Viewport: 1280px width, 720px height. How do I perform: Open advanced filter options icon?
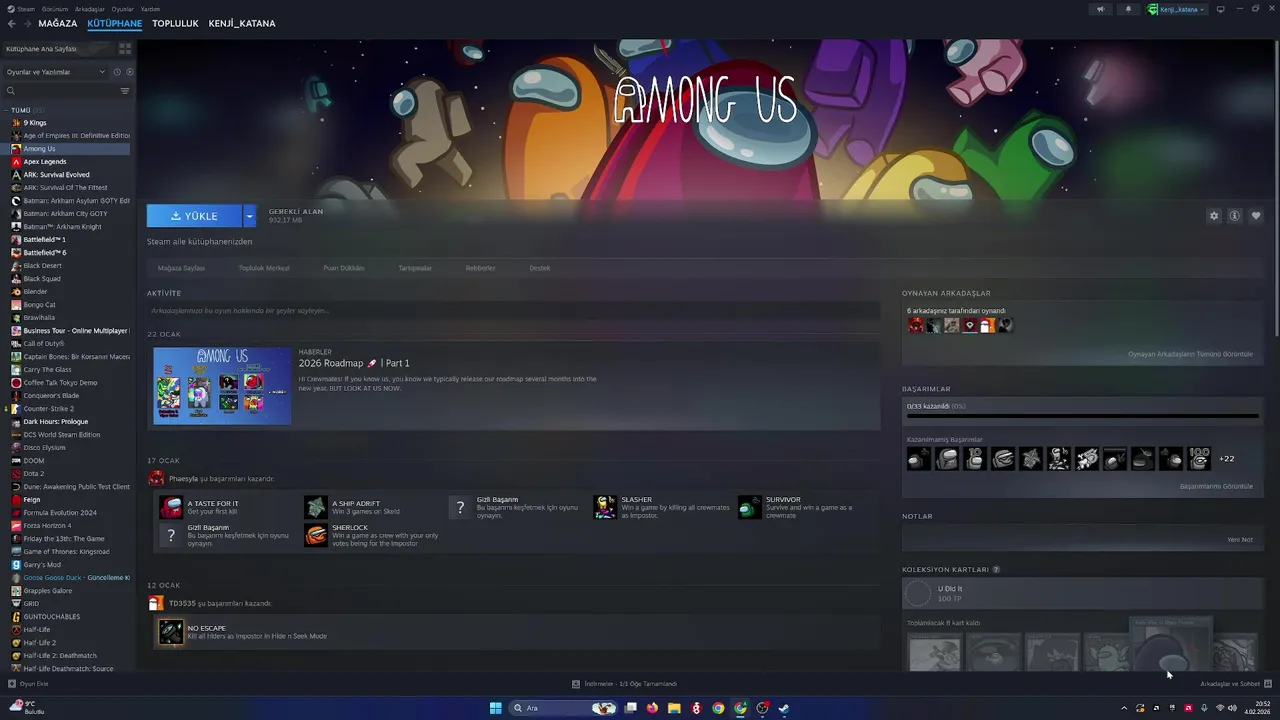[x=125, y=91]
